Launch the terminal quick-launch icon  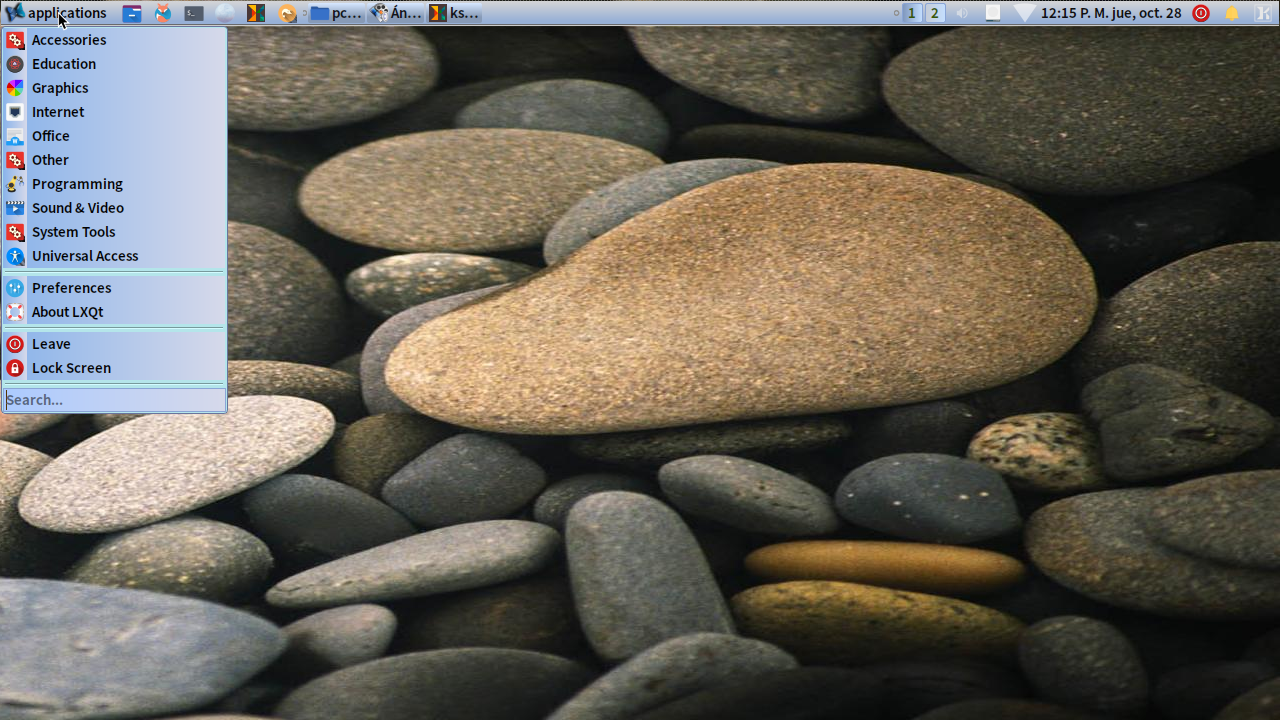pyautogui.click(x=194, y=13)
